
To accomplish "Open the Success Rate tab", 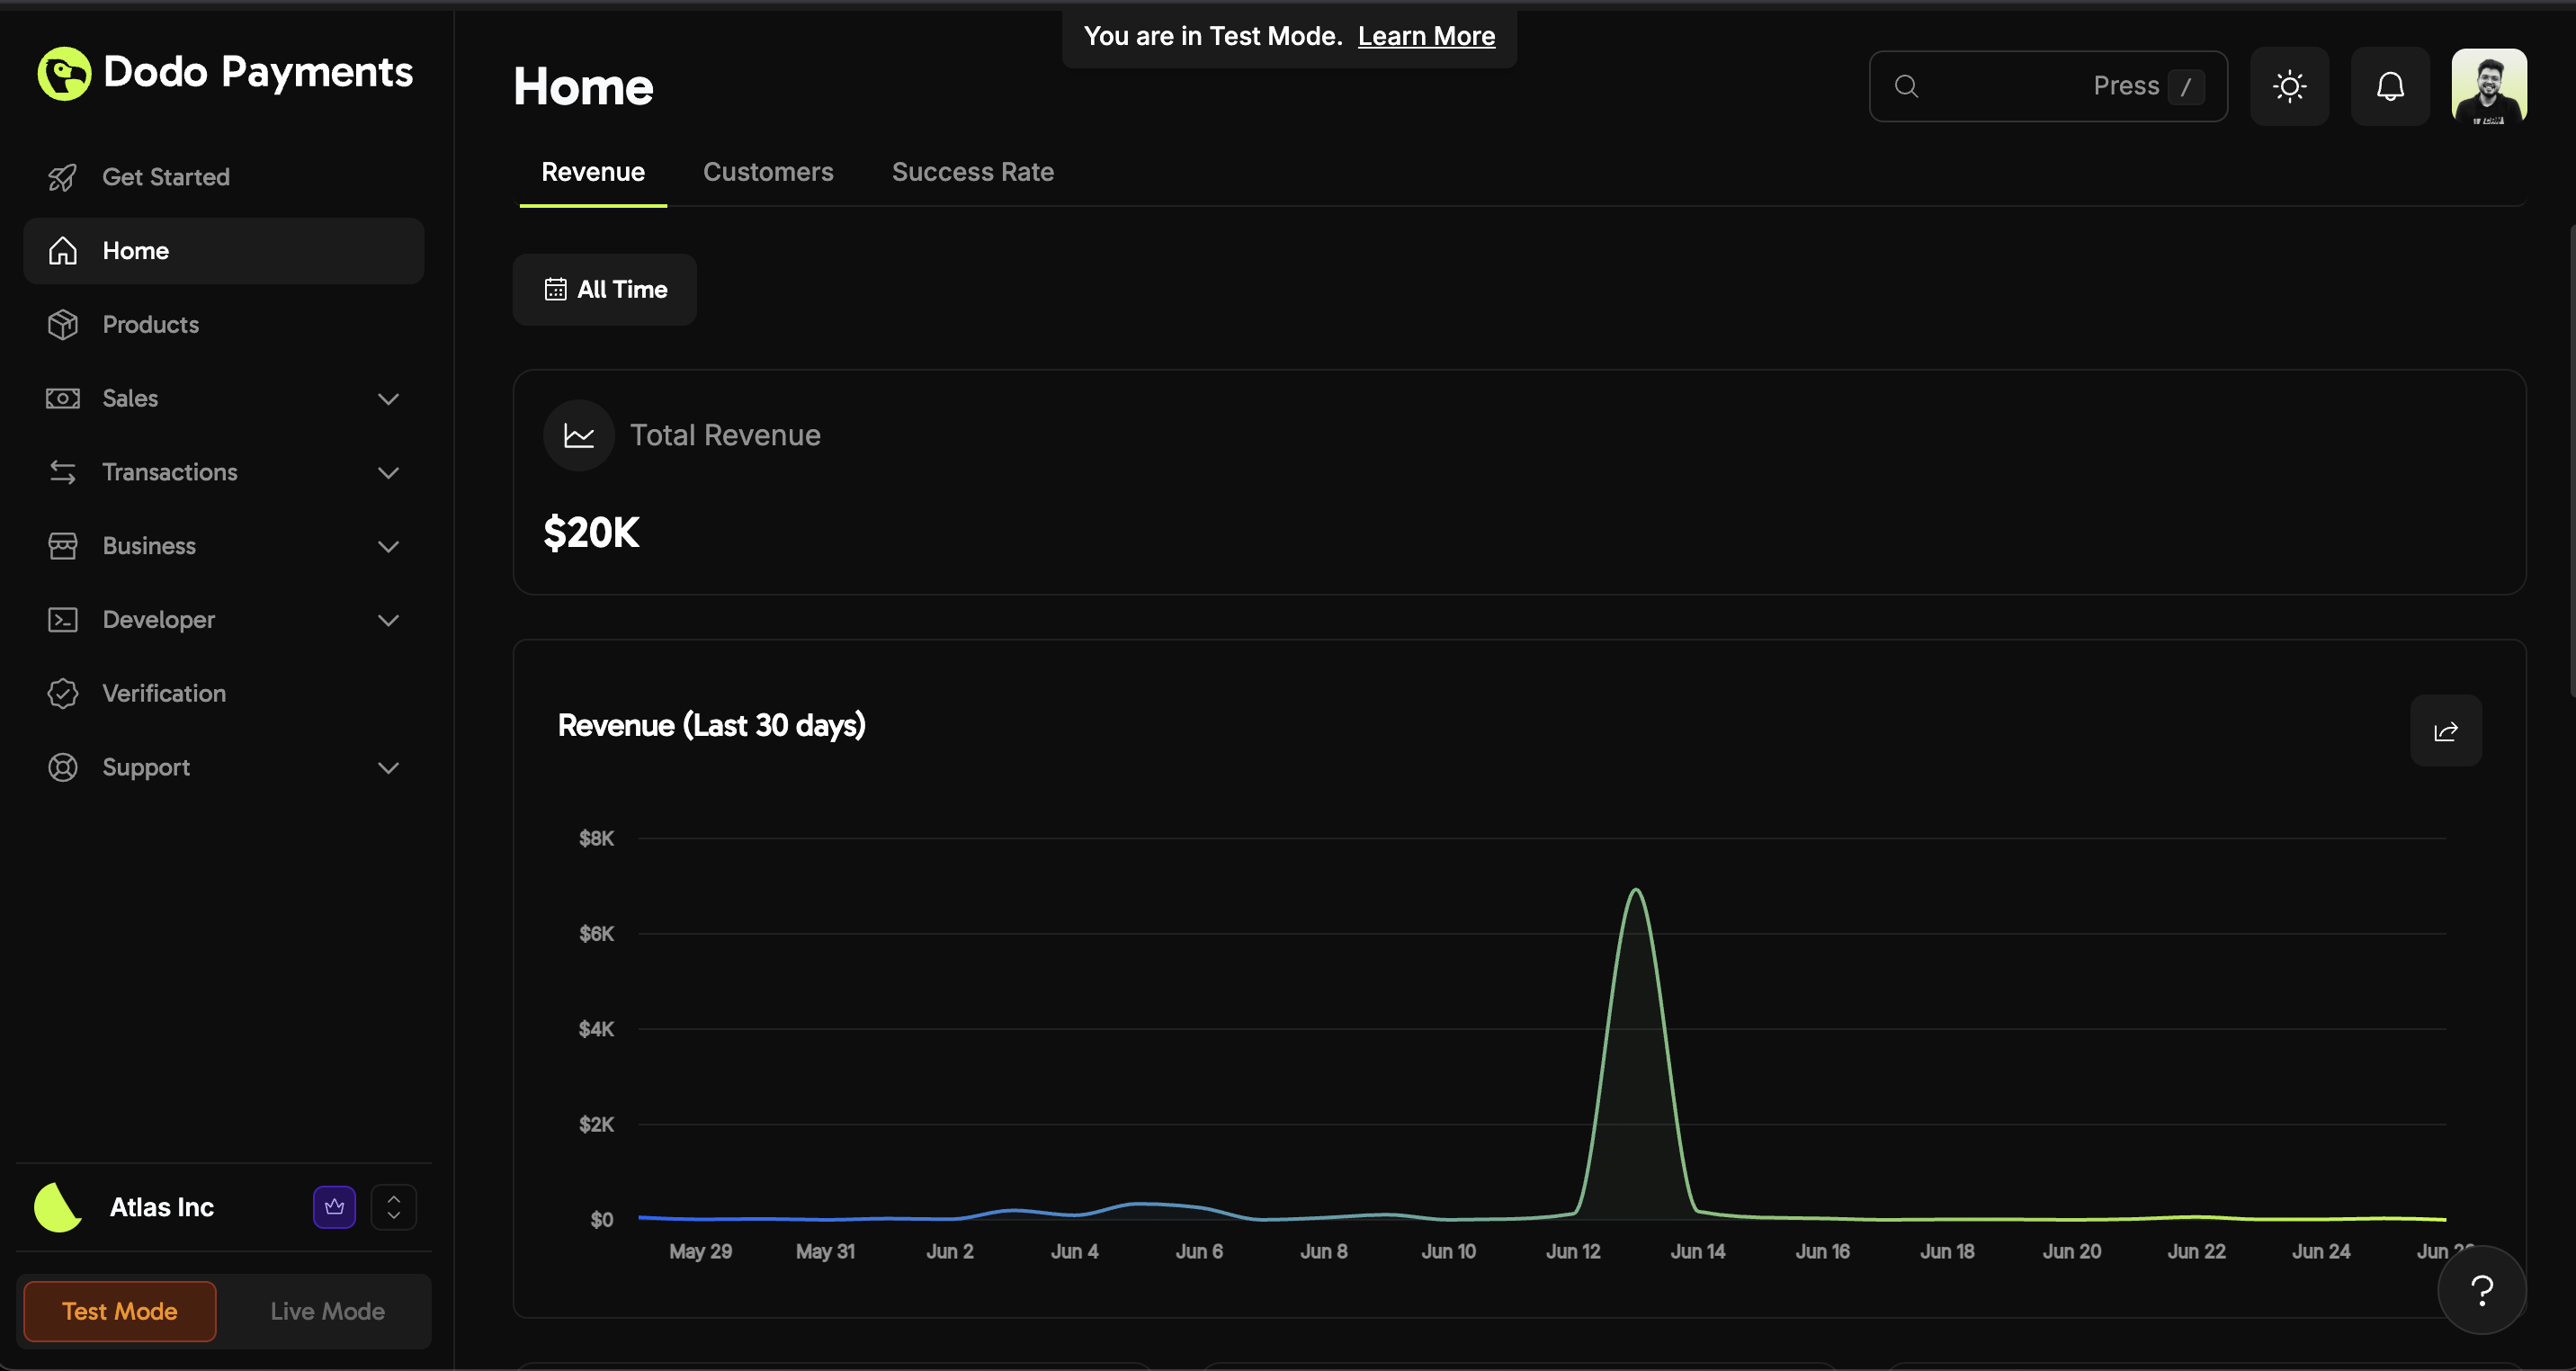I will [972, 172].
